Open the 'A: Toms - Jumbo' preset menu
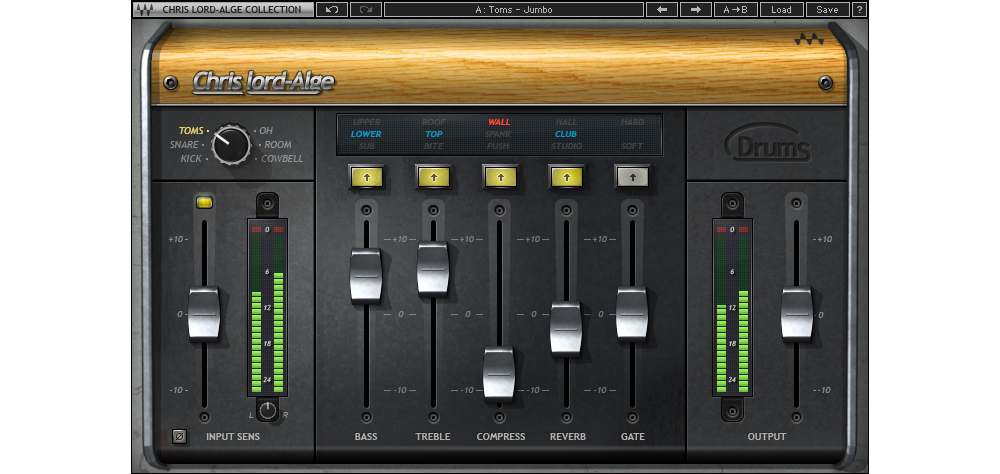 point(514,10)
